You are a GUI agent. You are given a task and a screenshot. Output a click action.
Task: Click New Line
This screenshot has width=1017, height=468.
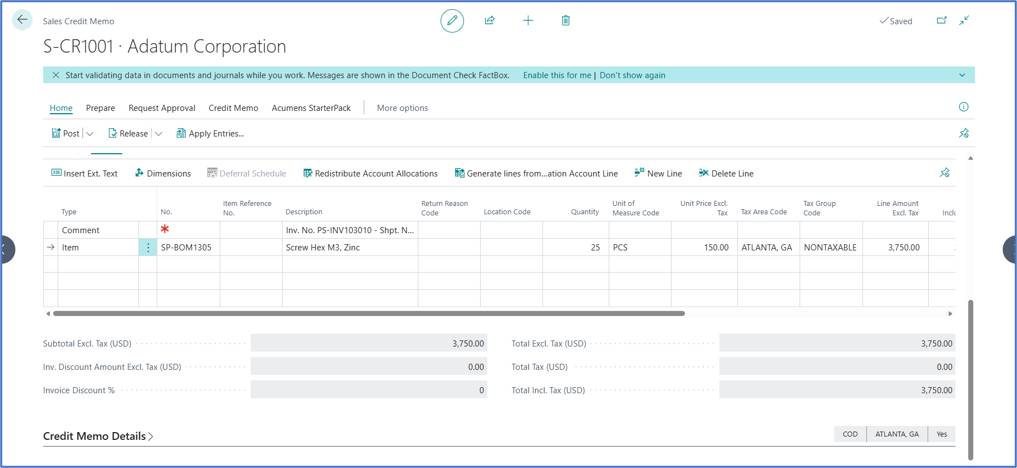[658, 173]
